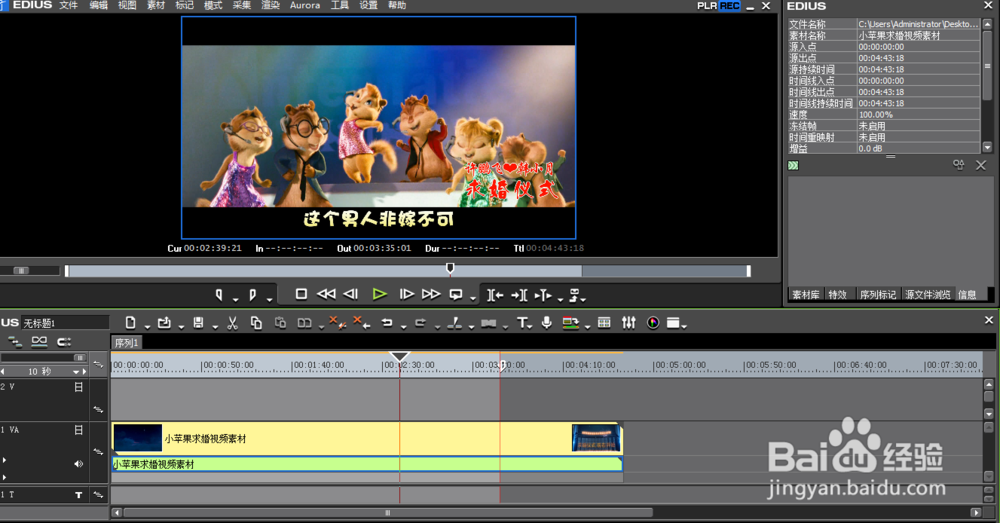Toggle sync-lock on track 2 V
Viewport: 1000px width, 523px height.
[x=98, y=409]
